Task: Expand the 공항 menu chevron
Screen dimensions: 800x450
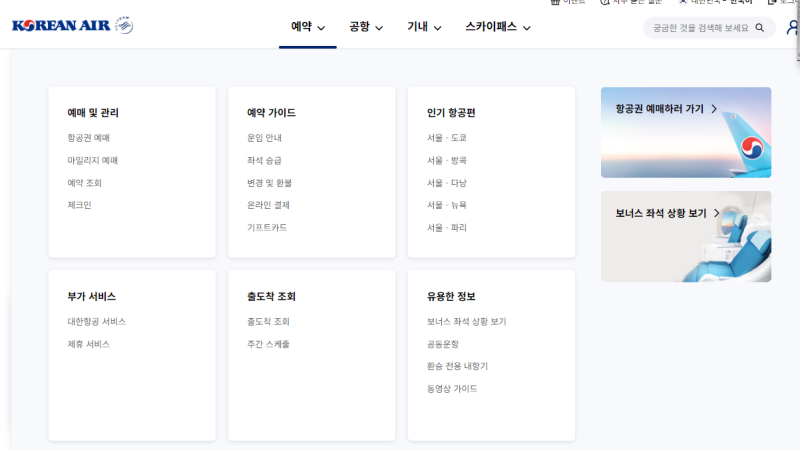Action: tap(379, 28)
